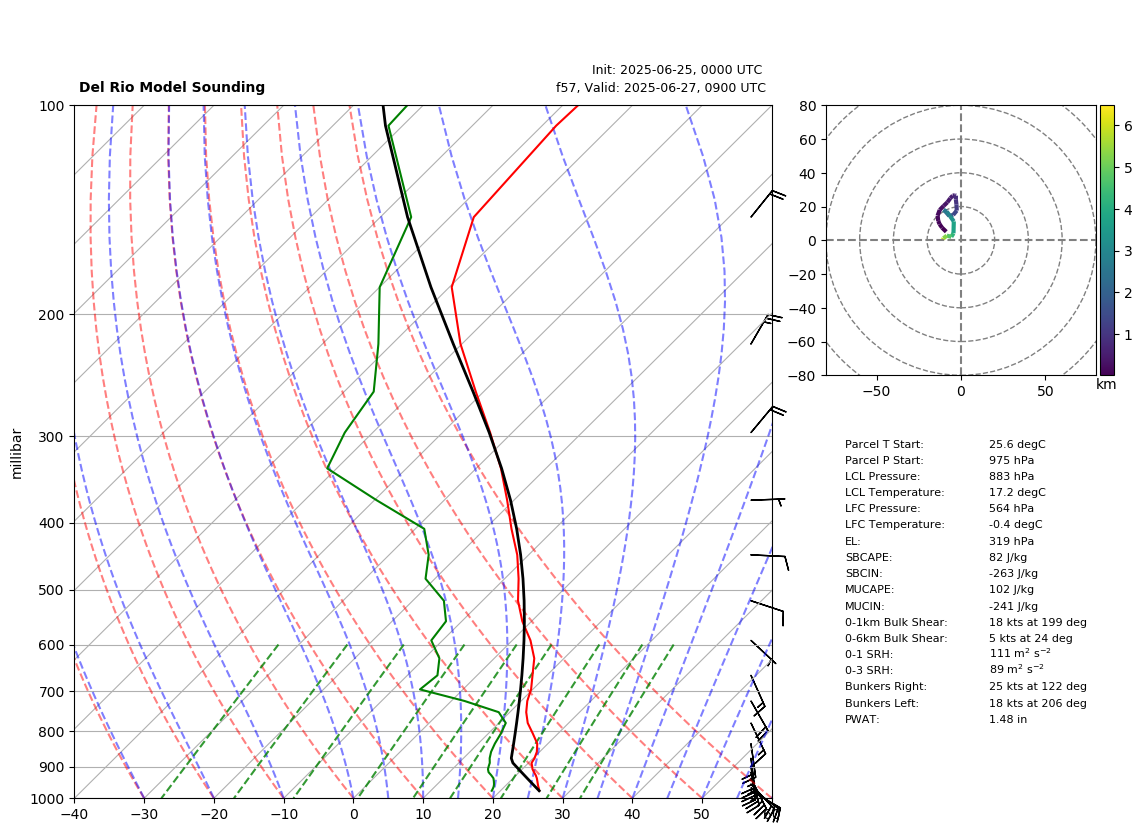This screenshot has width=1142, height=832.
Task: Click the "25 kts at 122 deg" value
Action: point(1038,686)
